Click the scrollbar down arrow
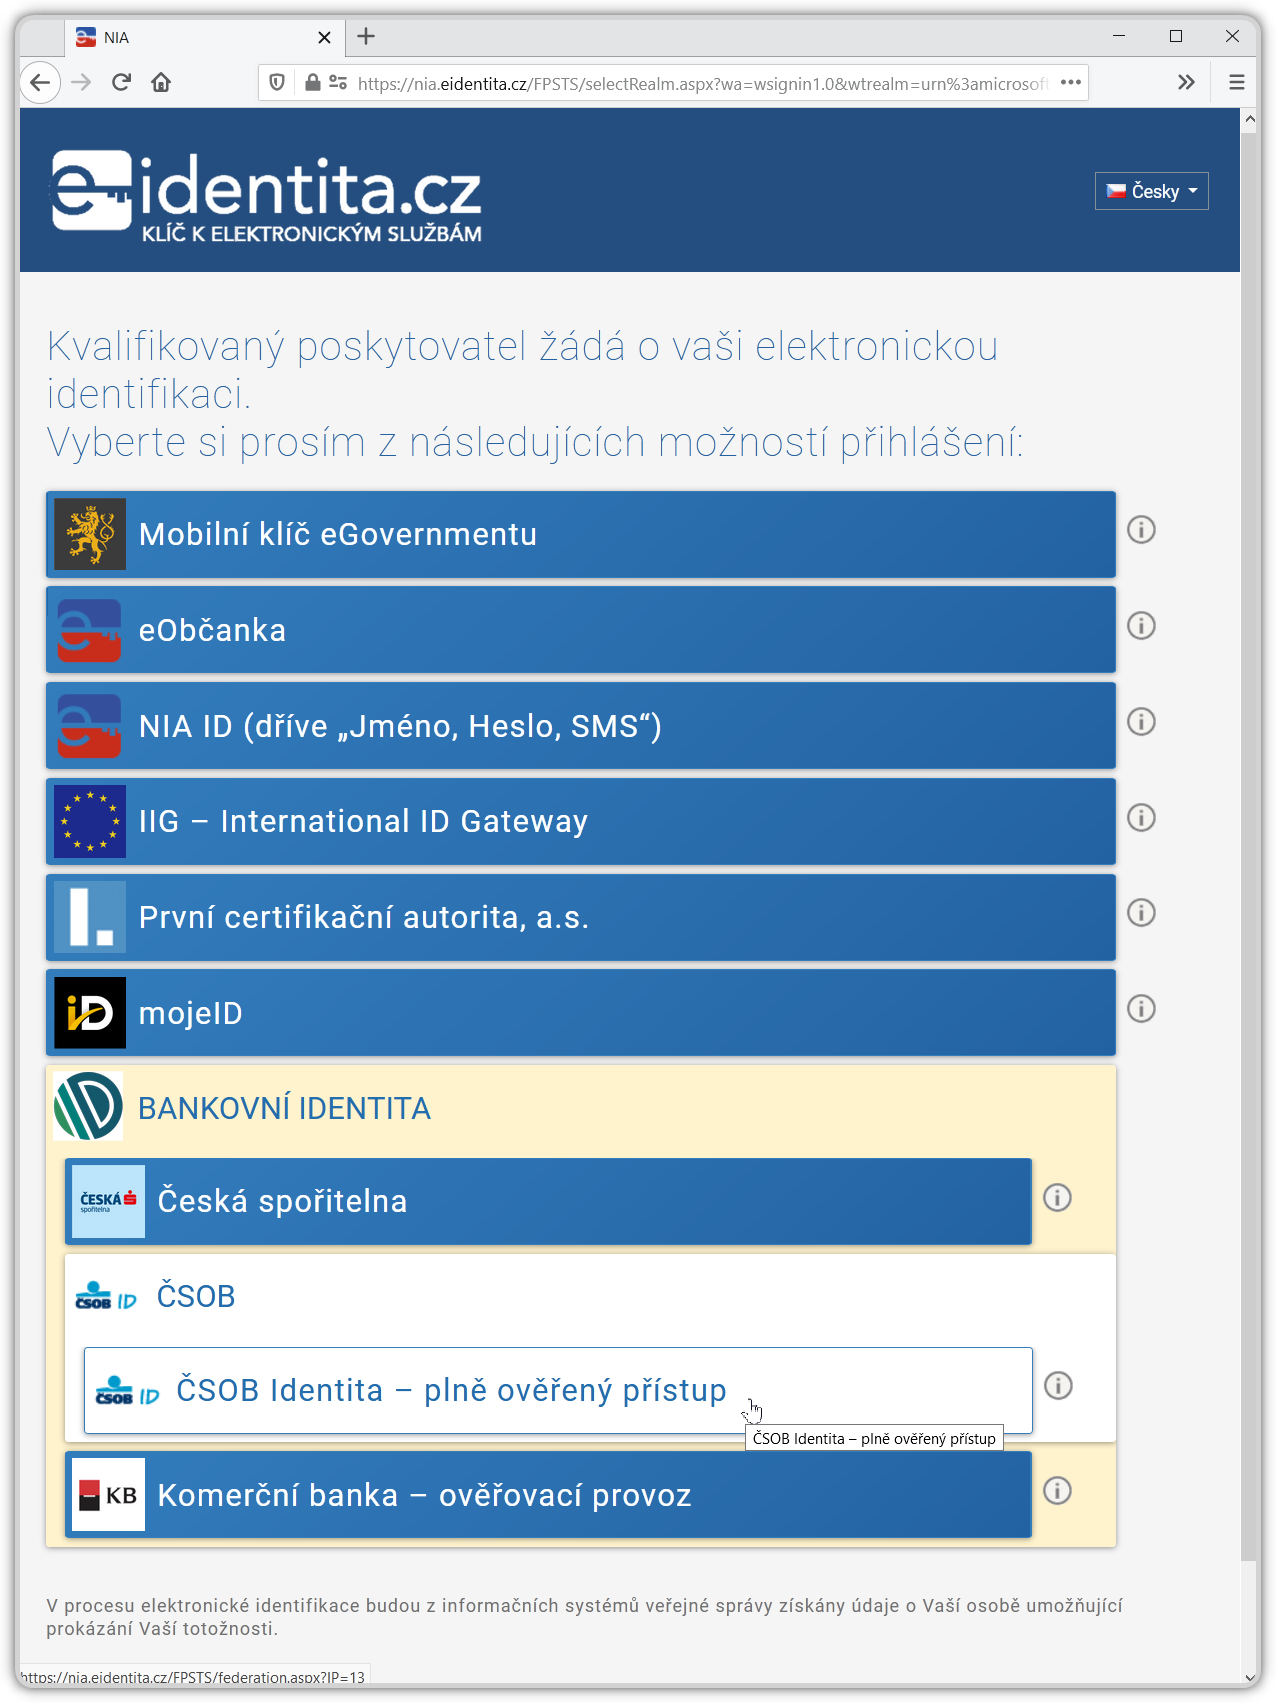Screen dimensions: 1276x1703 [x=1249, y=1678]
